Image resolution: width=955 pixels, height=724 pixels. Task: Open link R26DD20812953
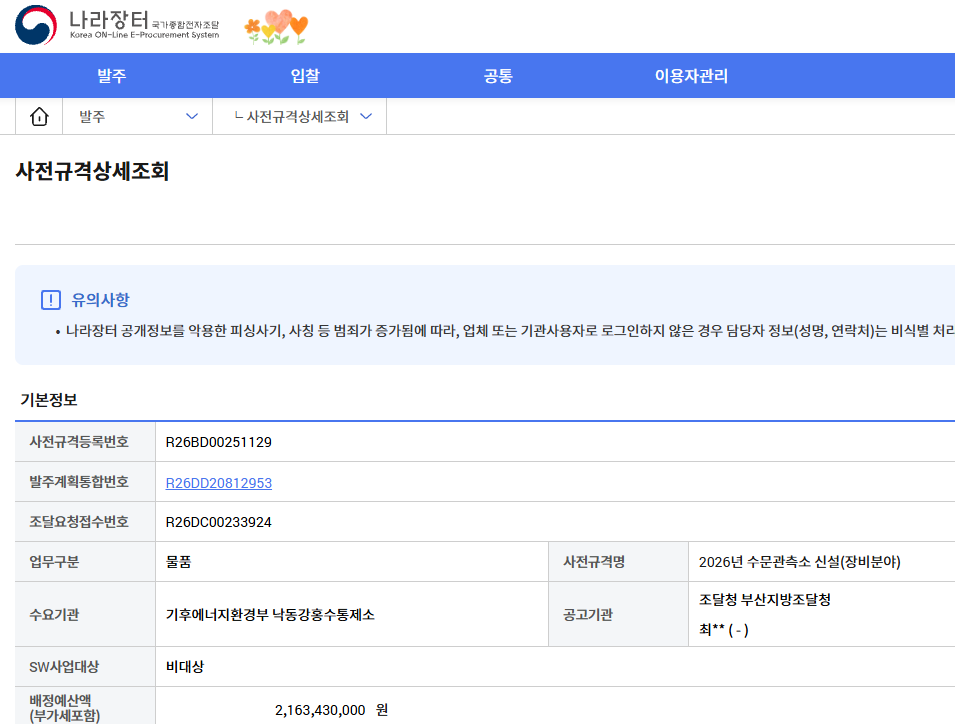(x=219, y=483)
